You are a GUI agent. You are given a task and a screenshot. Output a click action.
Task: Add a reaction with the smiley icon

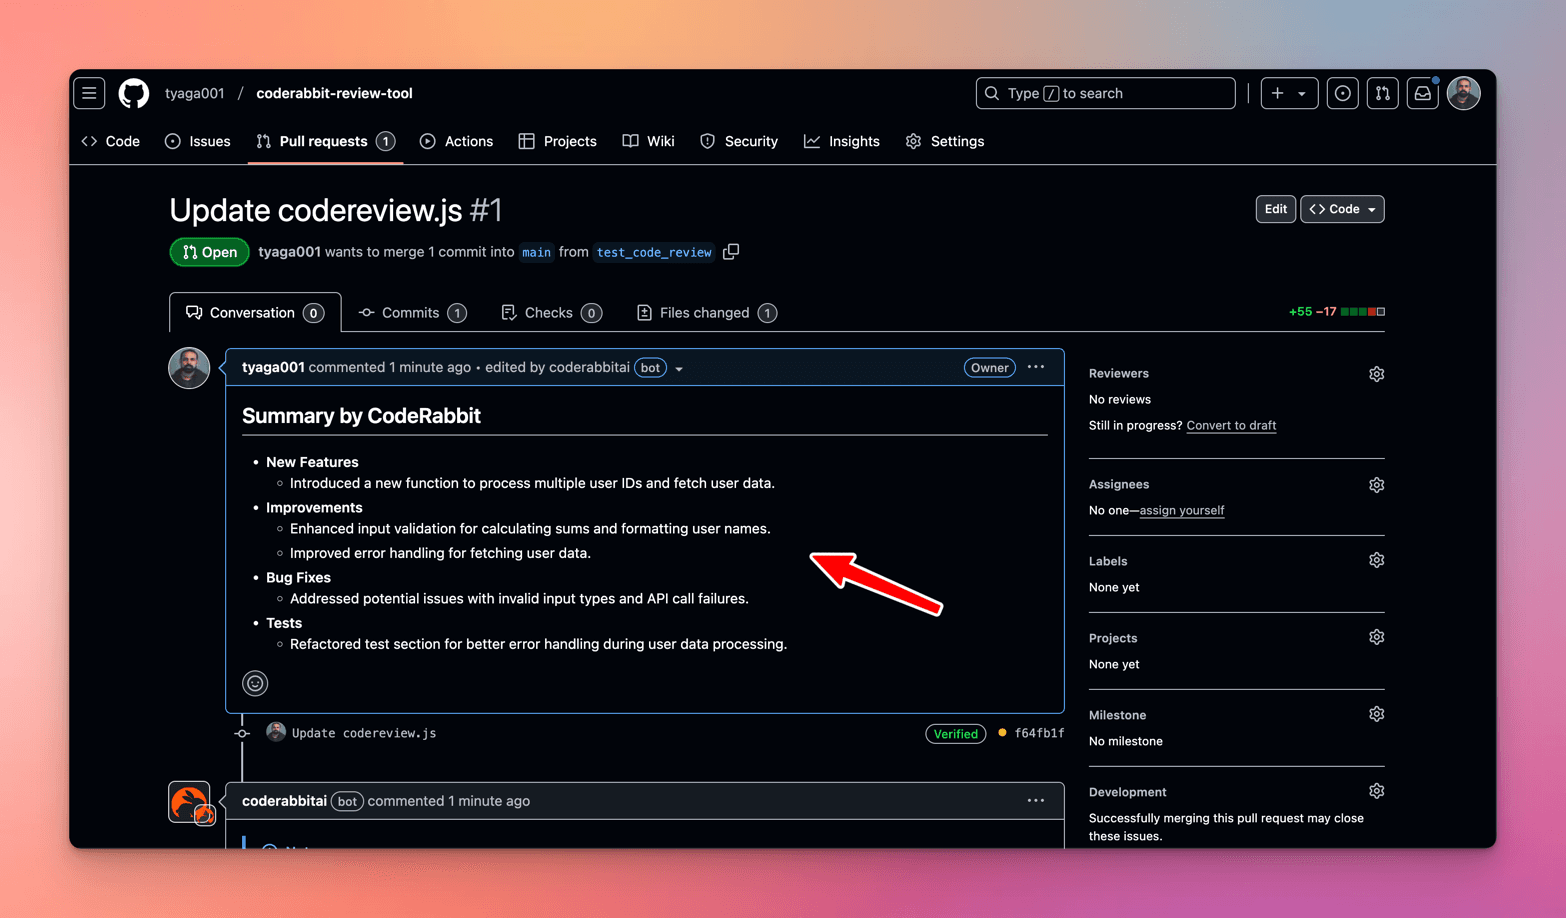click(255, 683)
